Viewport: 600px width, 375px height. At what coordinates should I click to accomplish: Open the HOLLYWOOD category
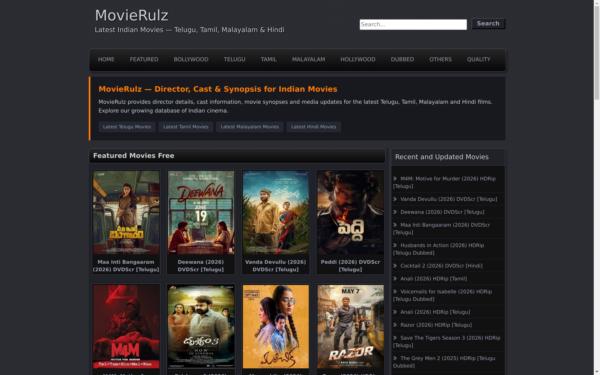358,59
